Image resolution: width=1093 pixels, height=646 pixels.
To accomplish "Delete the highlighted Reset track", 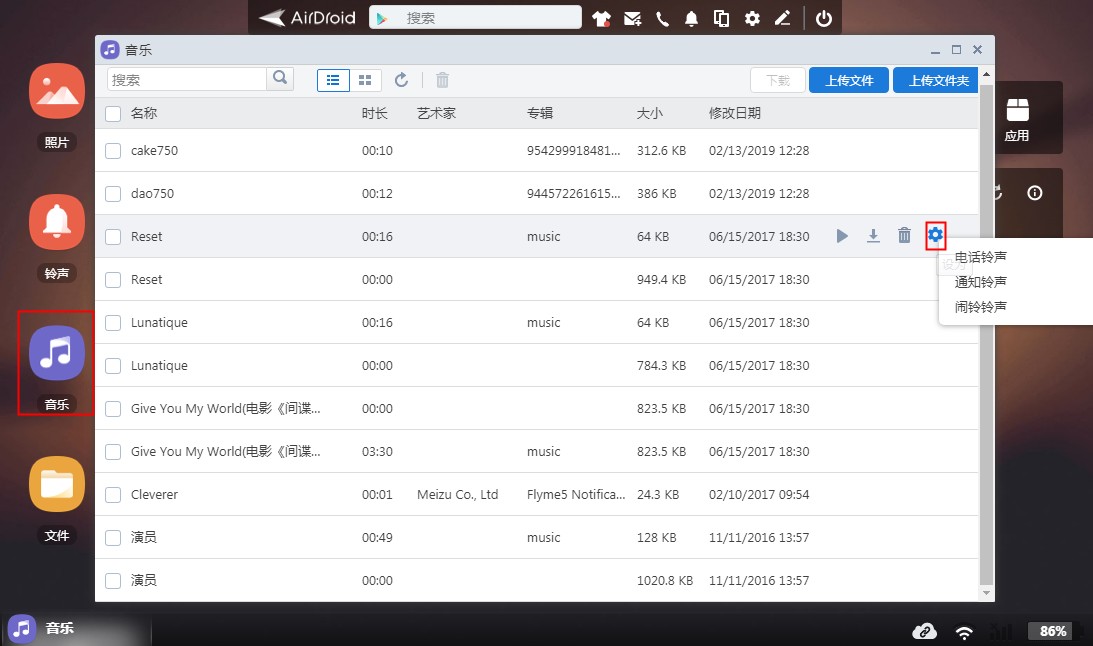I will pyautogui.click(x=904, y=236).
